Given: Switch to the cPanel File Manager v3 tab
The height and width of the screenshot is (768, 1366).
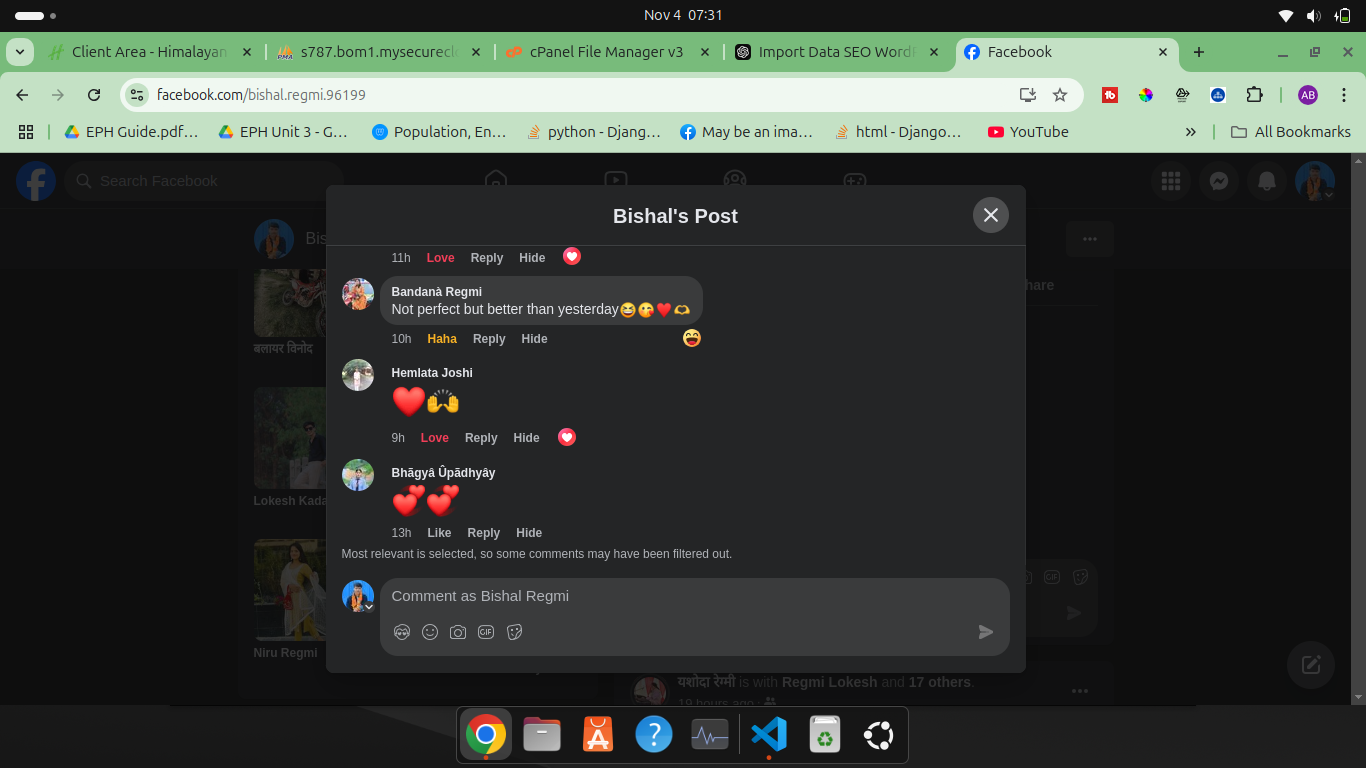Looking at the screenshot, I should 606,52.
